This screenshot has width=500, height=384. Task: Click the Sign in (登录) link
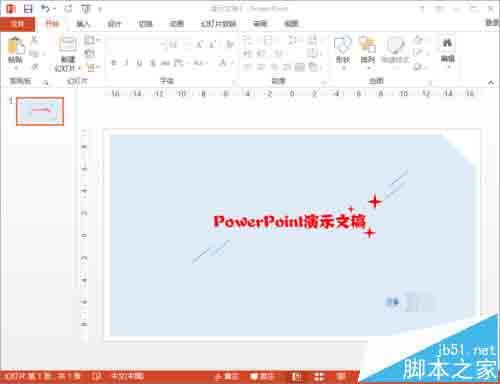point(492,23)
